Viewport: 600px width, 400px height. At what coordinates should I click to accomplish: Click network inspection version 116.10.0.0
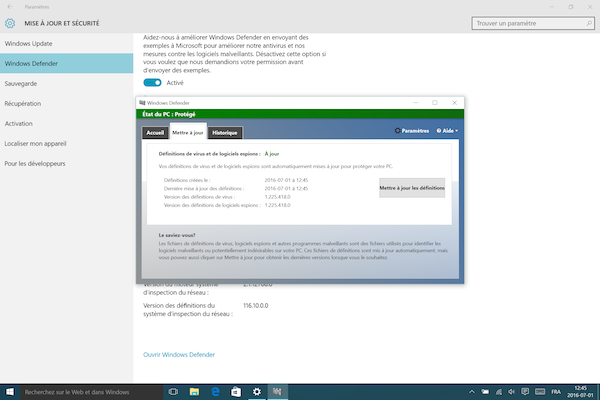(256, 305)
